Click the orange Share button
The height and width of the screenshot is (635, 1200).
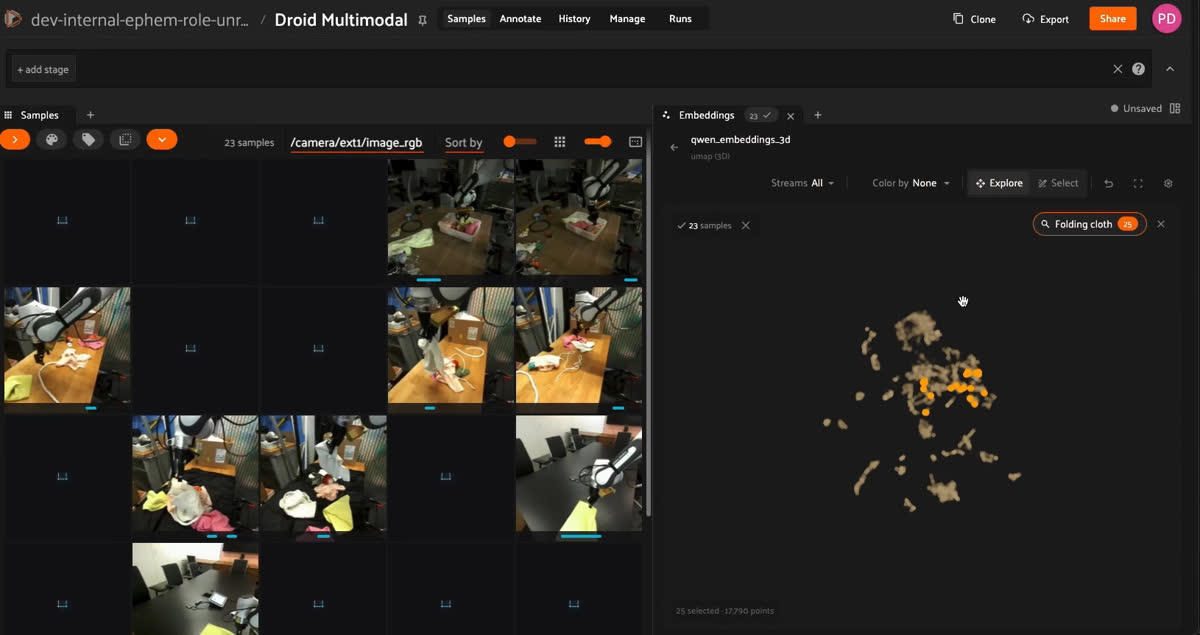1113,19
